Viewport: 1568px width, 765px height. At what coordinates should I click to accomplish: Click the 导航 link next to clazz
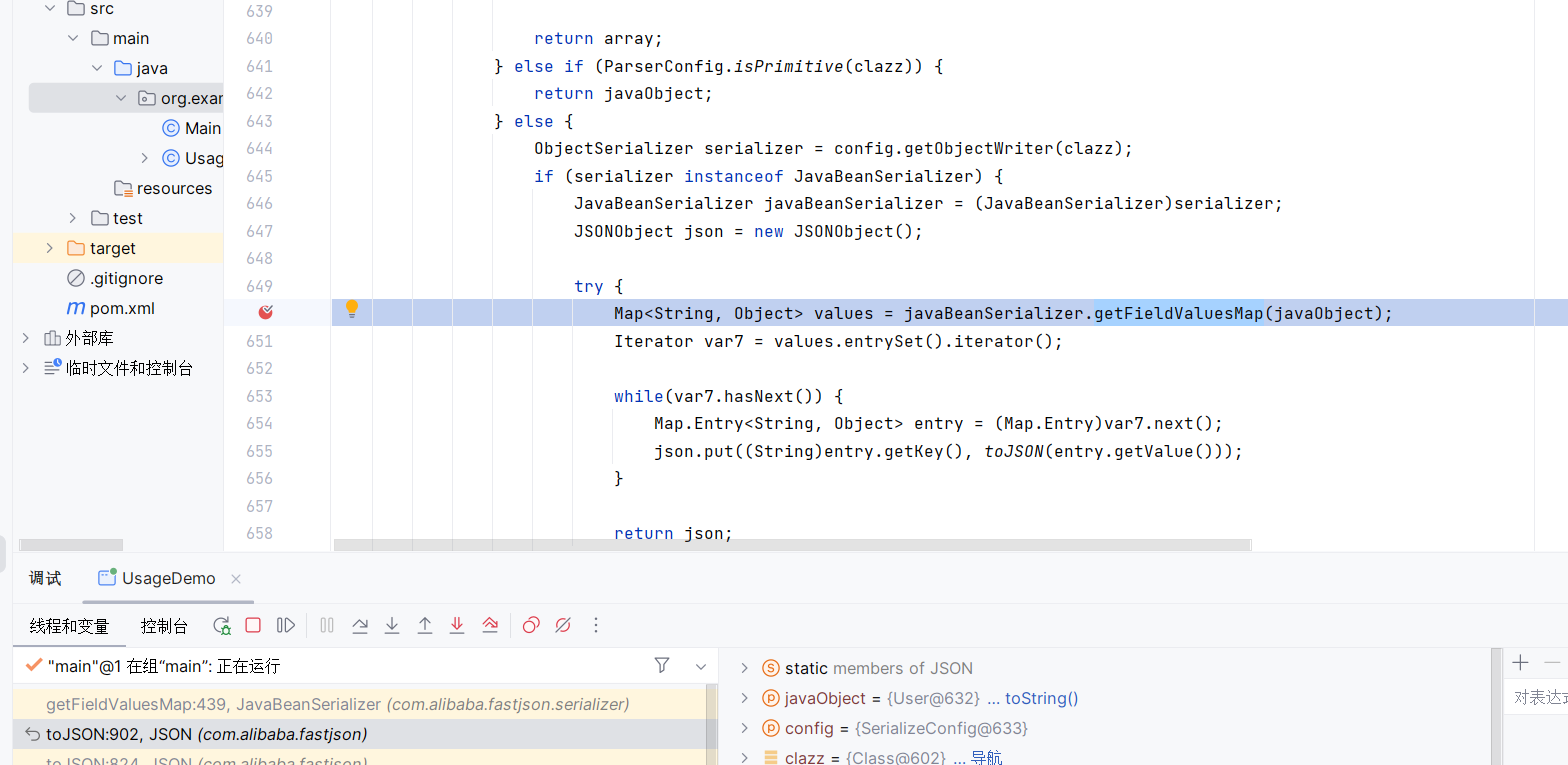coord(986,757)
